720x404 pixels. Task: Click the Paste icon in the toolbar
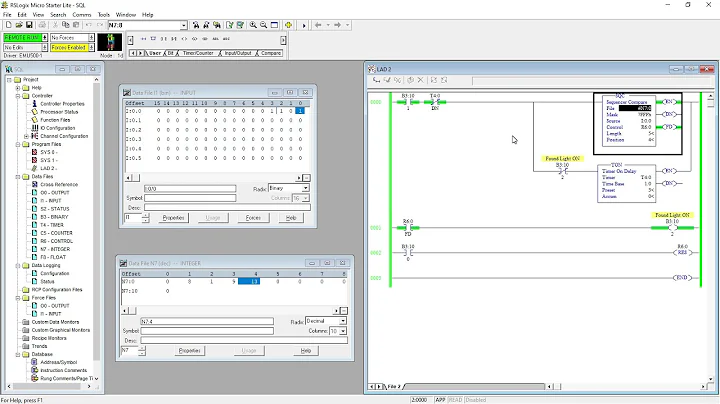coord(76,25)
